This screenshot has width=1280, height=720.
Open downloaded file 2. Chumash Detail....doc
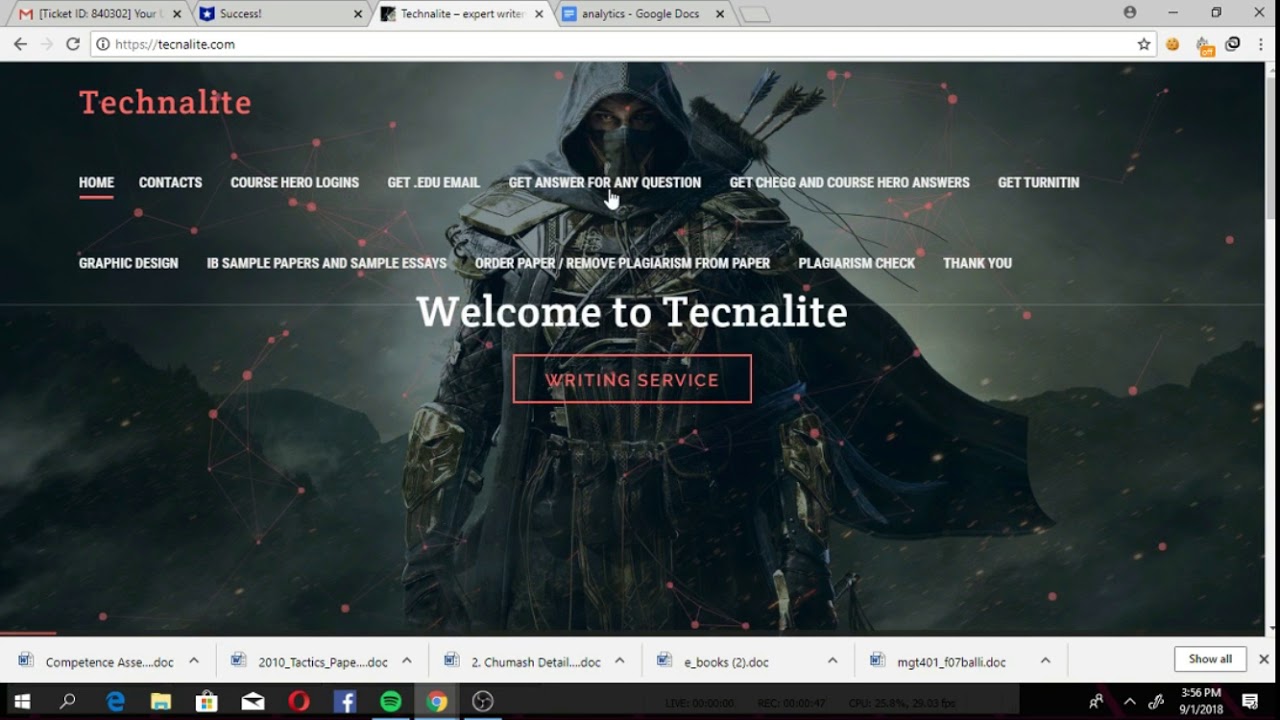point(522,661)
